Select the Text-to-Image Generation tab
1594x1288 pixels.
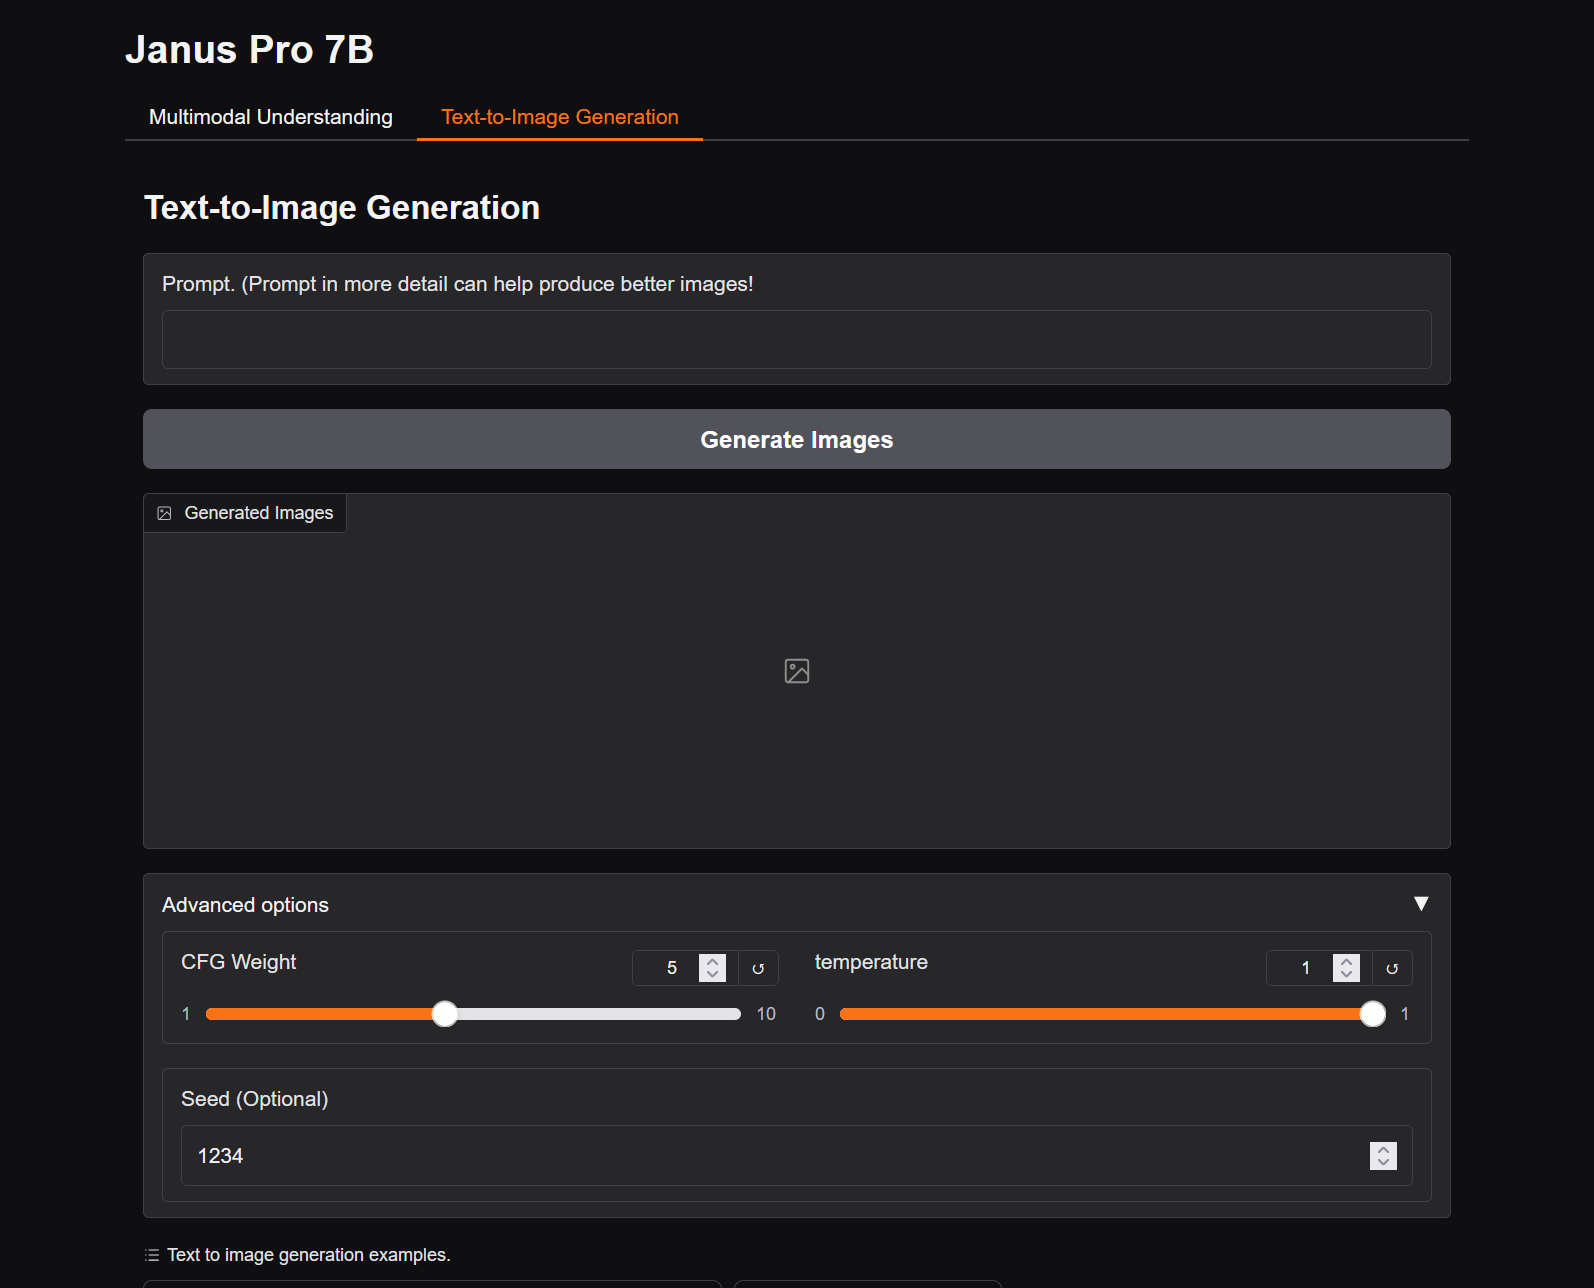coord(560,117)
